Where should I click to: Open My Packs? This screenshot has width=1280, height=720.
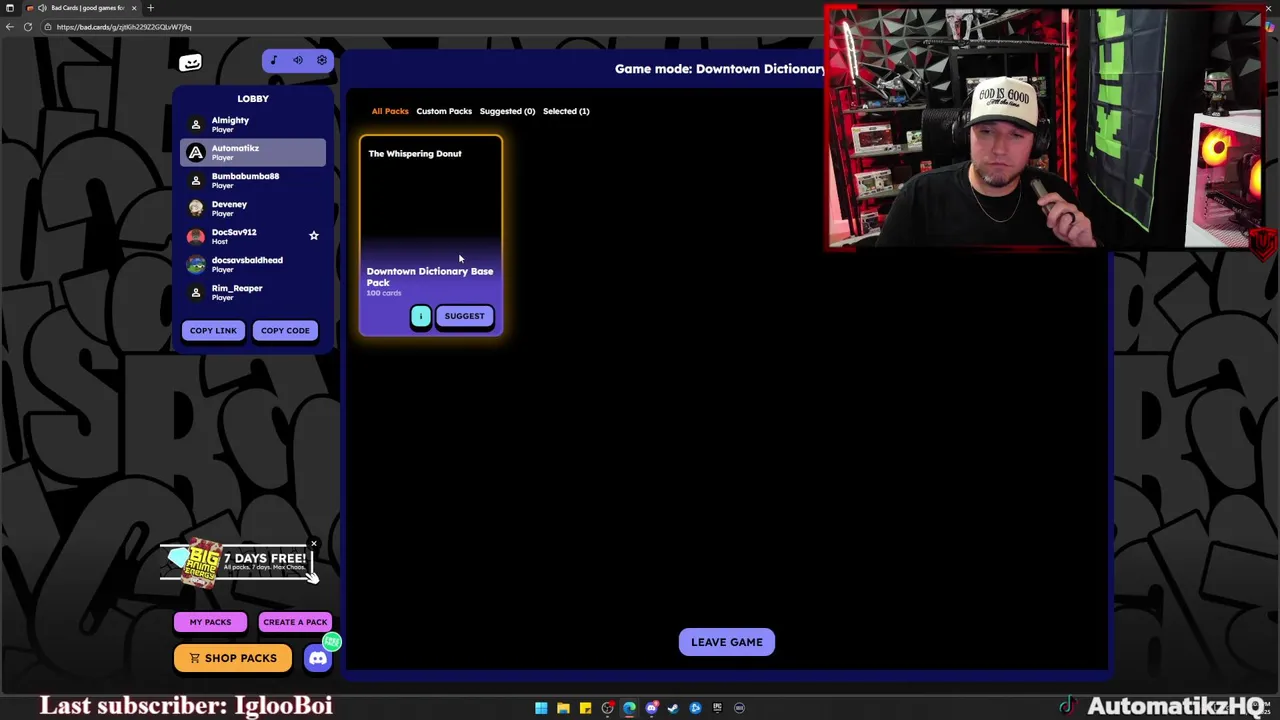(x=210, y=622)
